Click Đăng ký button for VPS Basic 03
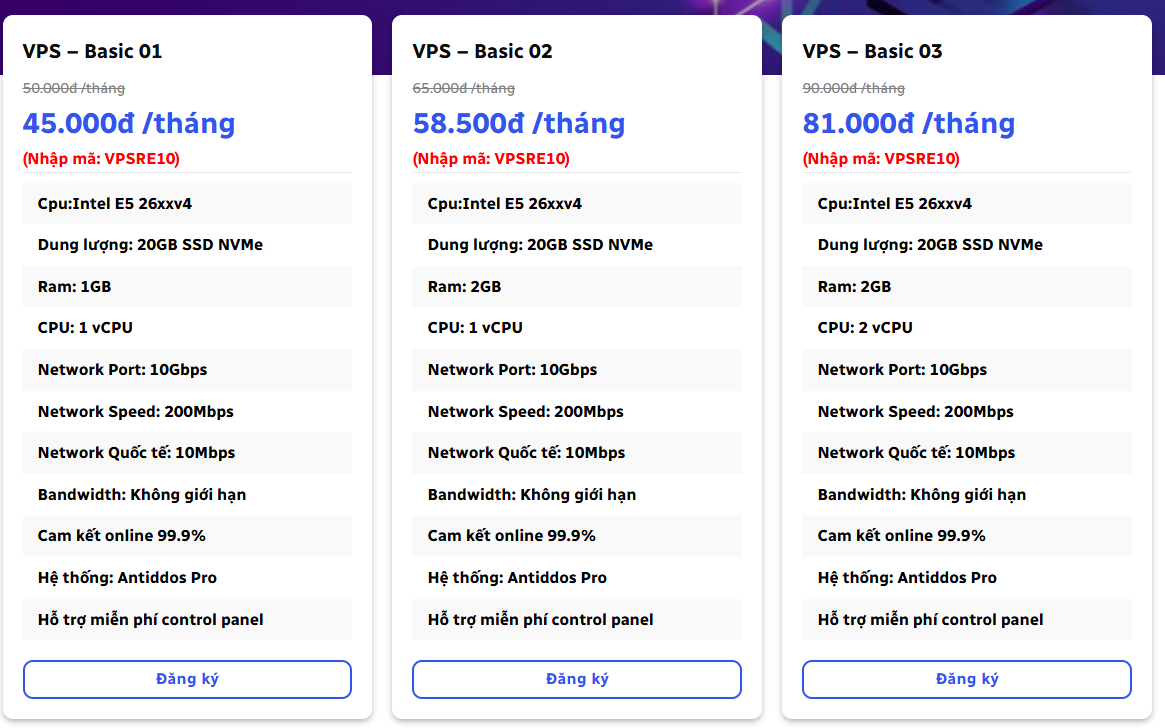The image size is (1165, 728). coord(967,679)
